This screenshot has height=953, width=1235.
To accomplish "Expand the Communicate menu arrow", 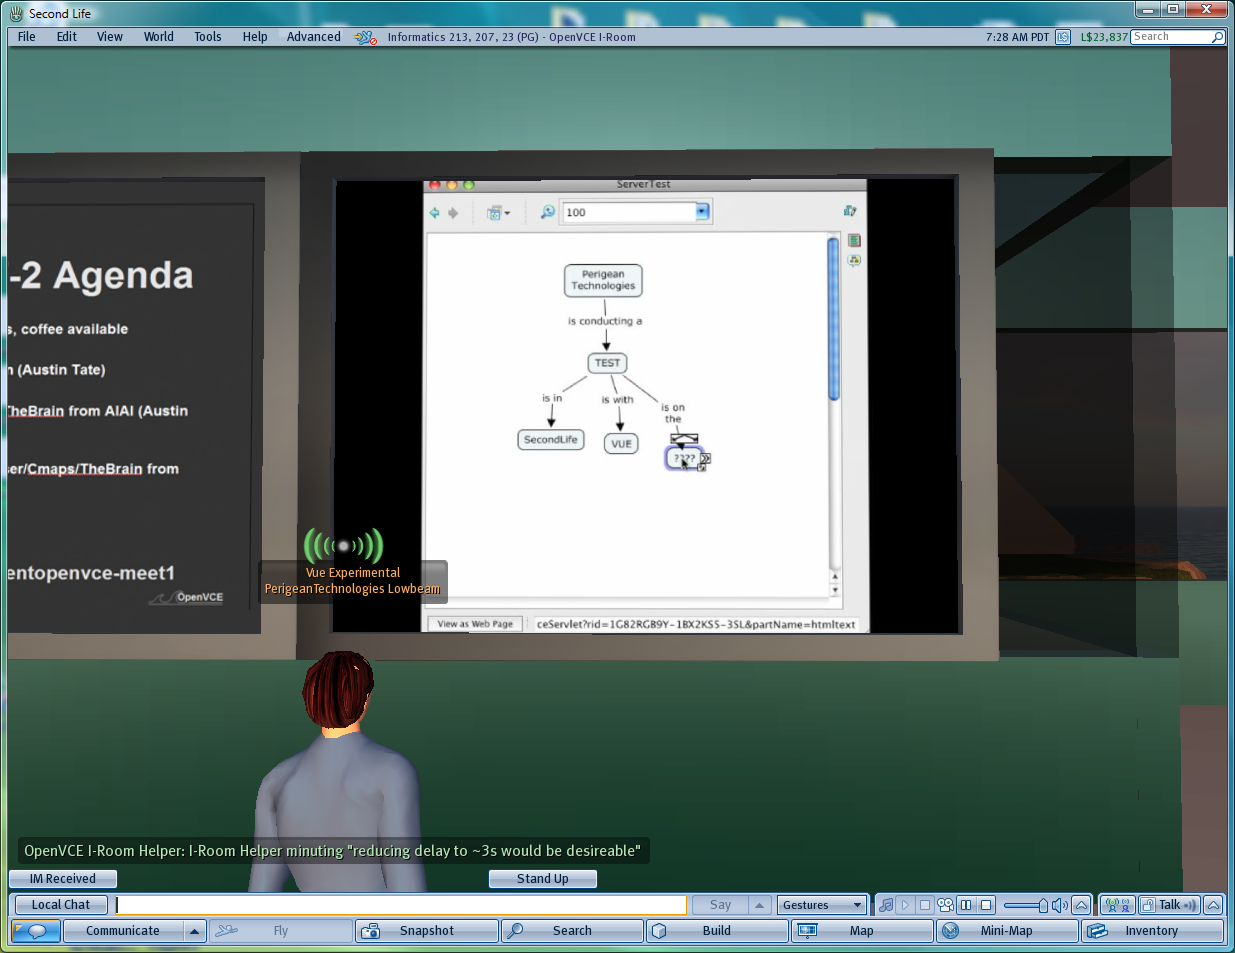I will (195, 931).
